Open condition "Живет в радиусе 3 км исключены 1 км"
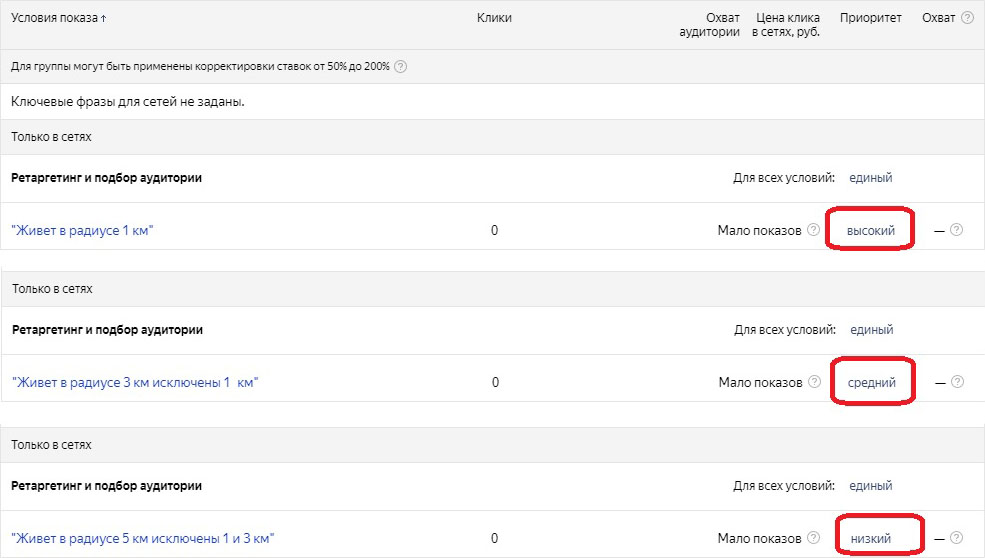 pos(135,382)
